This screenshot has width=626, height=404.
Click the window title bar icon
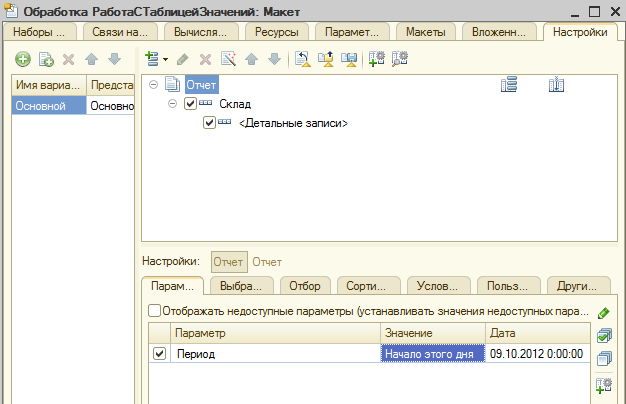(x=11, y=11)
